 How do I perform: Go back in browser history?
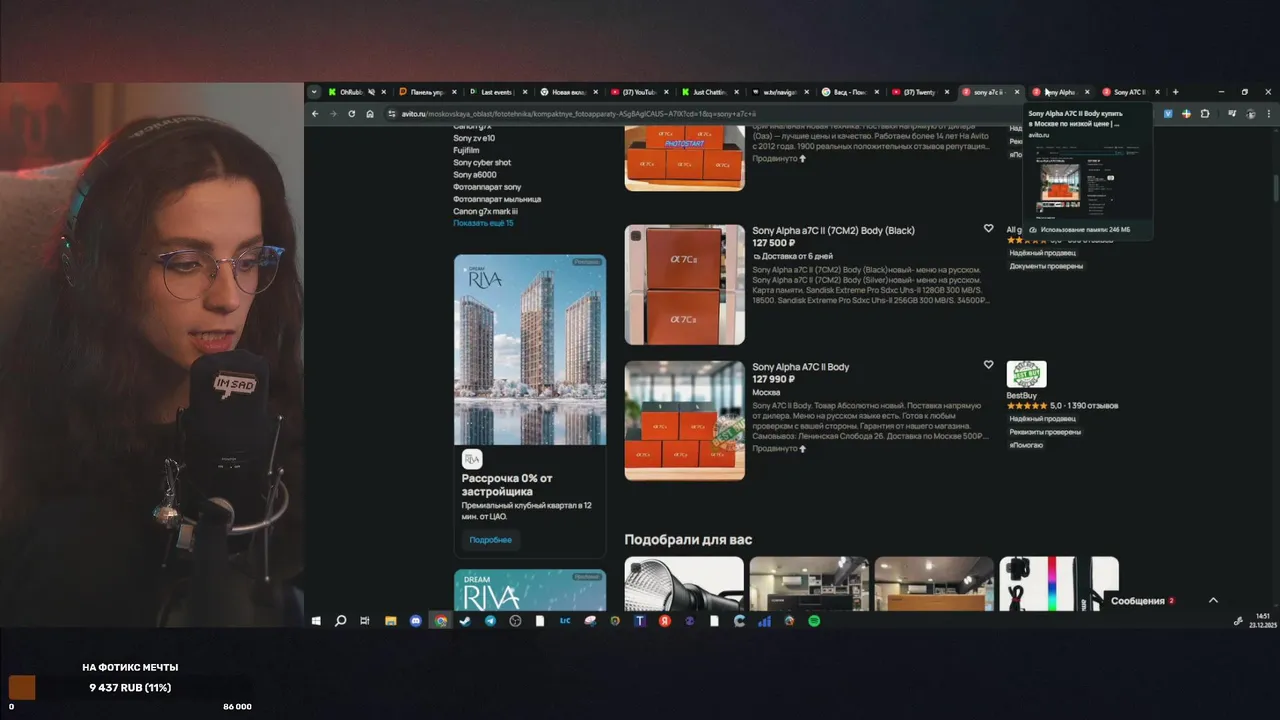[x=315, y=114]
